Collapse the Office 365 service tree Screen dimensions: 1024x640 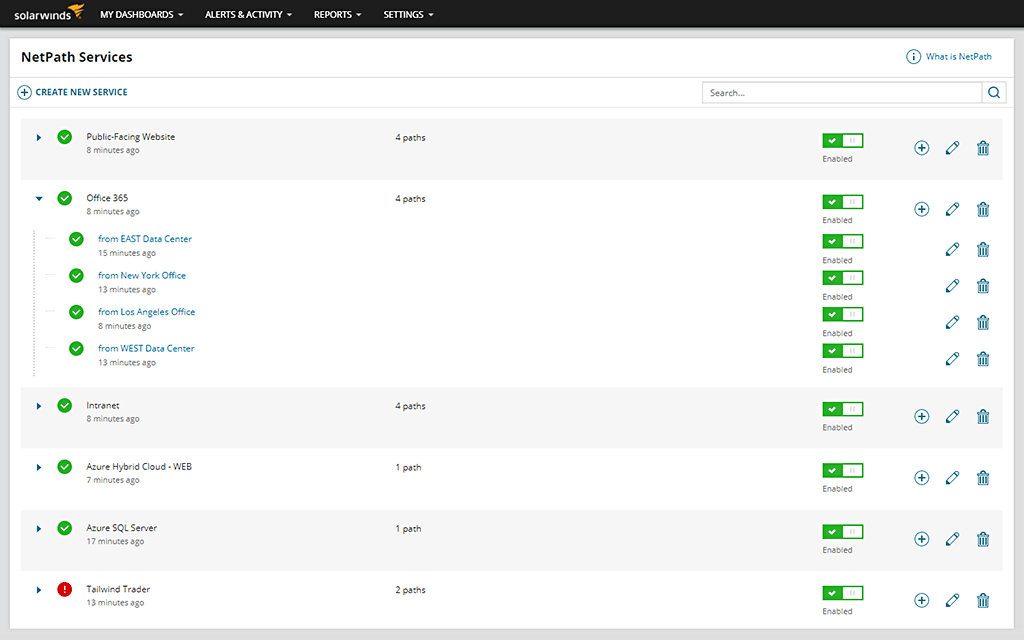tap(39, 198)
